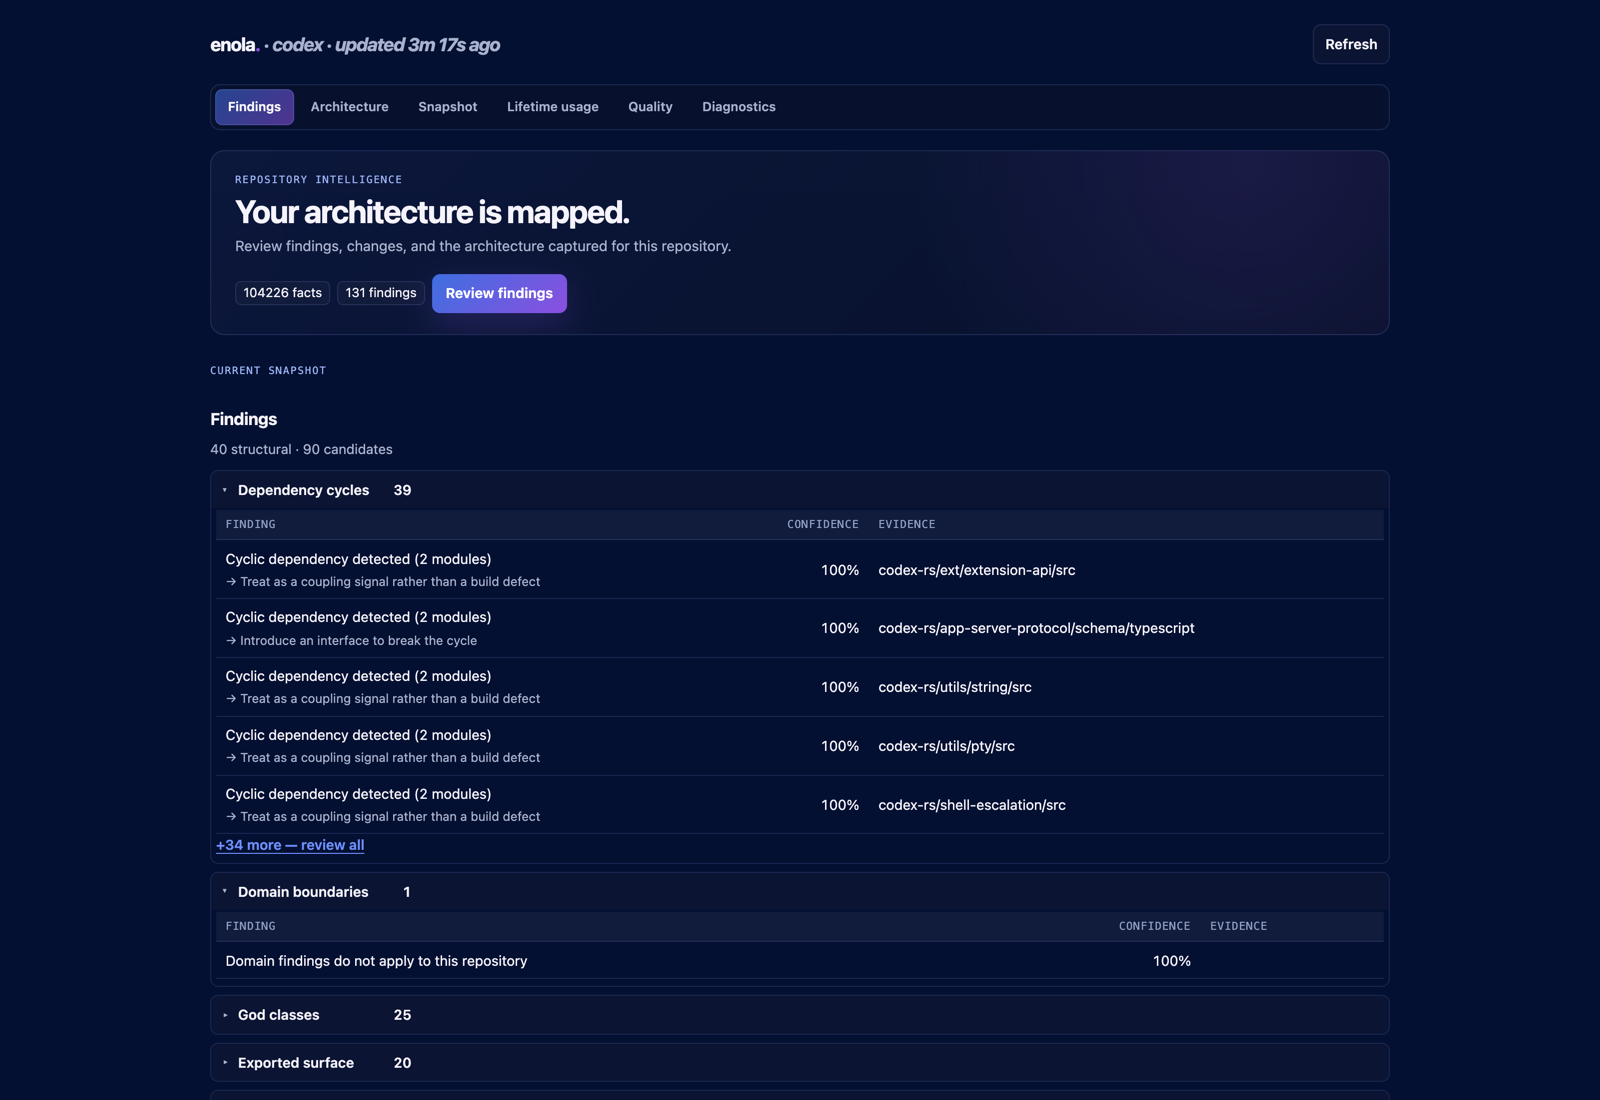This screenshot has height=1100, width=1600.
Task: Click the 25 count beside God classes
Action: (x=402, y=1015)
